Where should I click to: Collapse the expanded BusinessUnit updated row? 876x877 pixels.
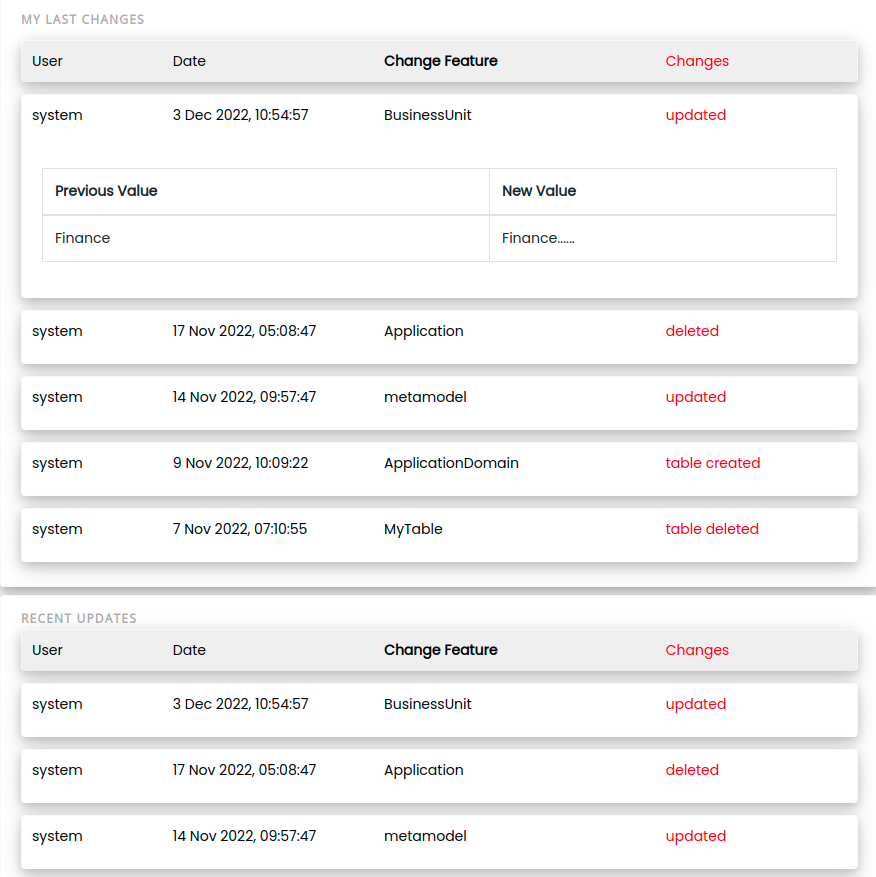(439, 115)
